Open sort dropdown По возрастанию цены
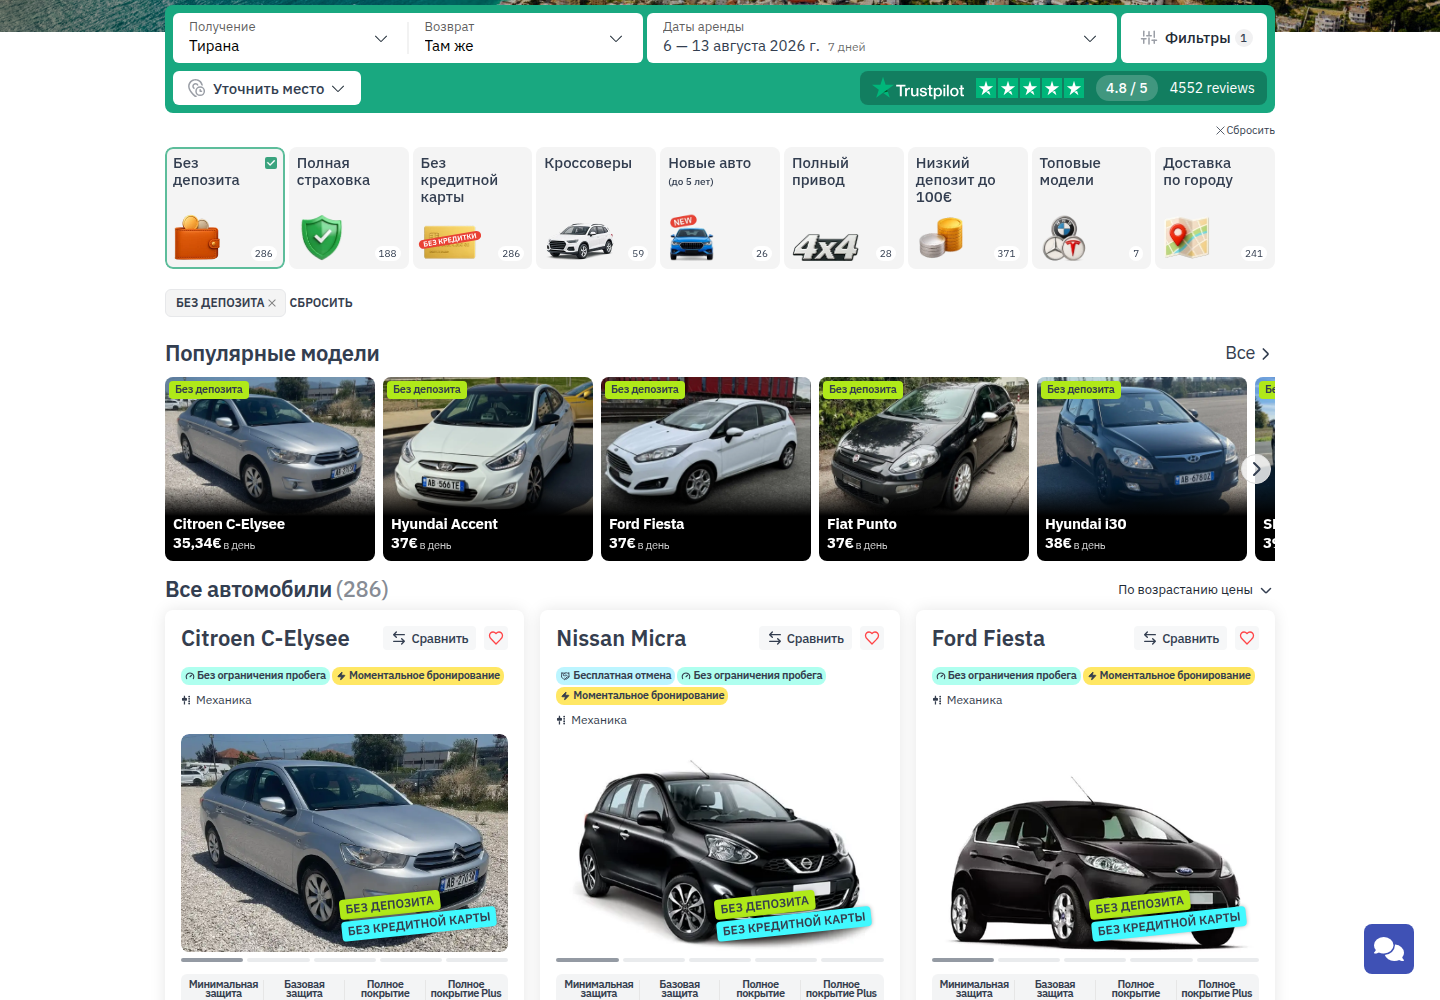This screenshot has width=1440, height=1000. point(1195,590)
